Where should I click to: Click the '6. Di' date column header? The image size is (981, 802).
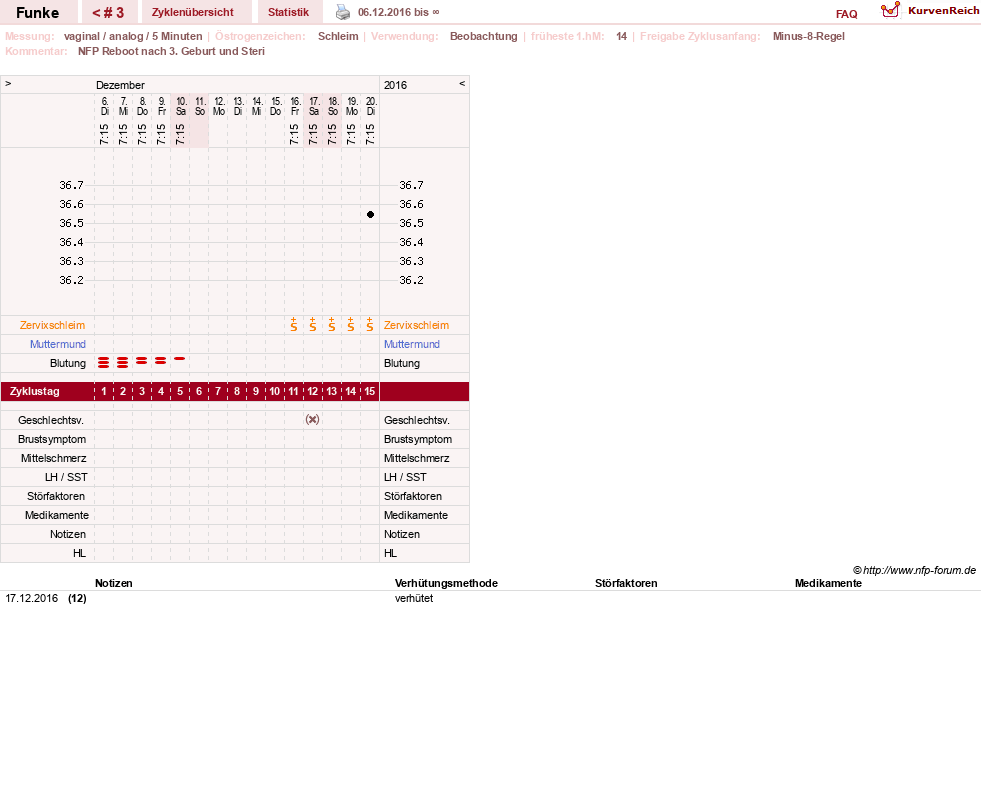pos(104,106)
